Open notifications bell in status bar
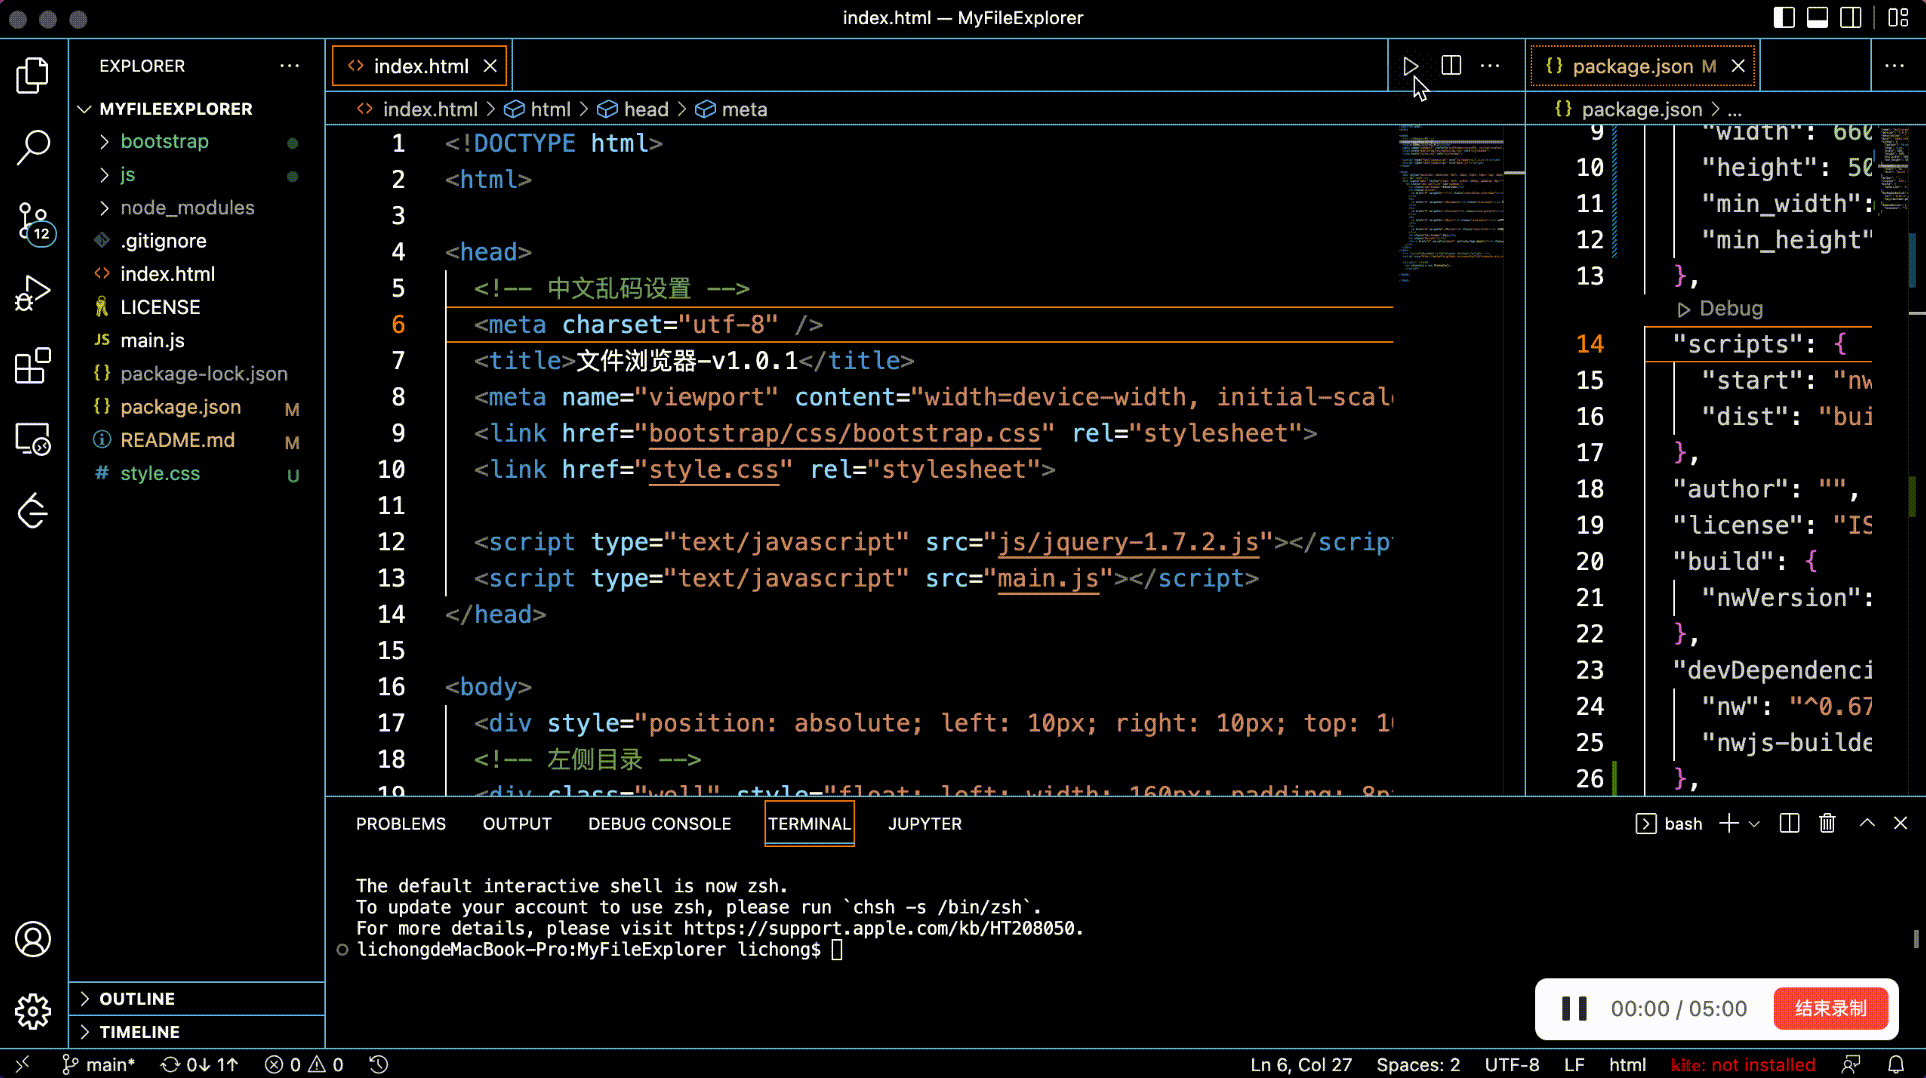 [1896, 1064]
